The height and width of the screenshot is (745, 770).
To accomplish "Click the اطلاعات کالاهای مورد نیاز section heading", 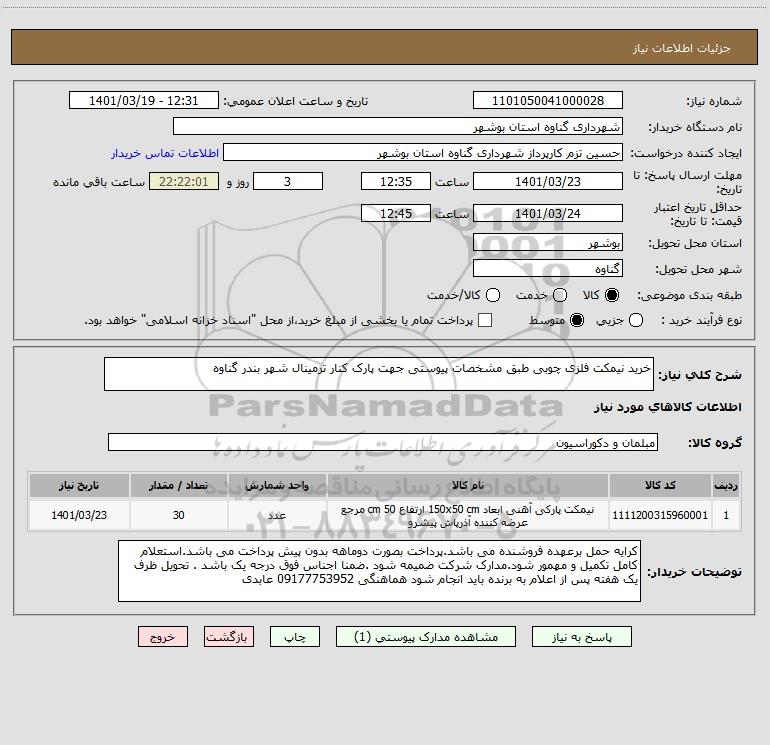I will (x=667, y=407).
